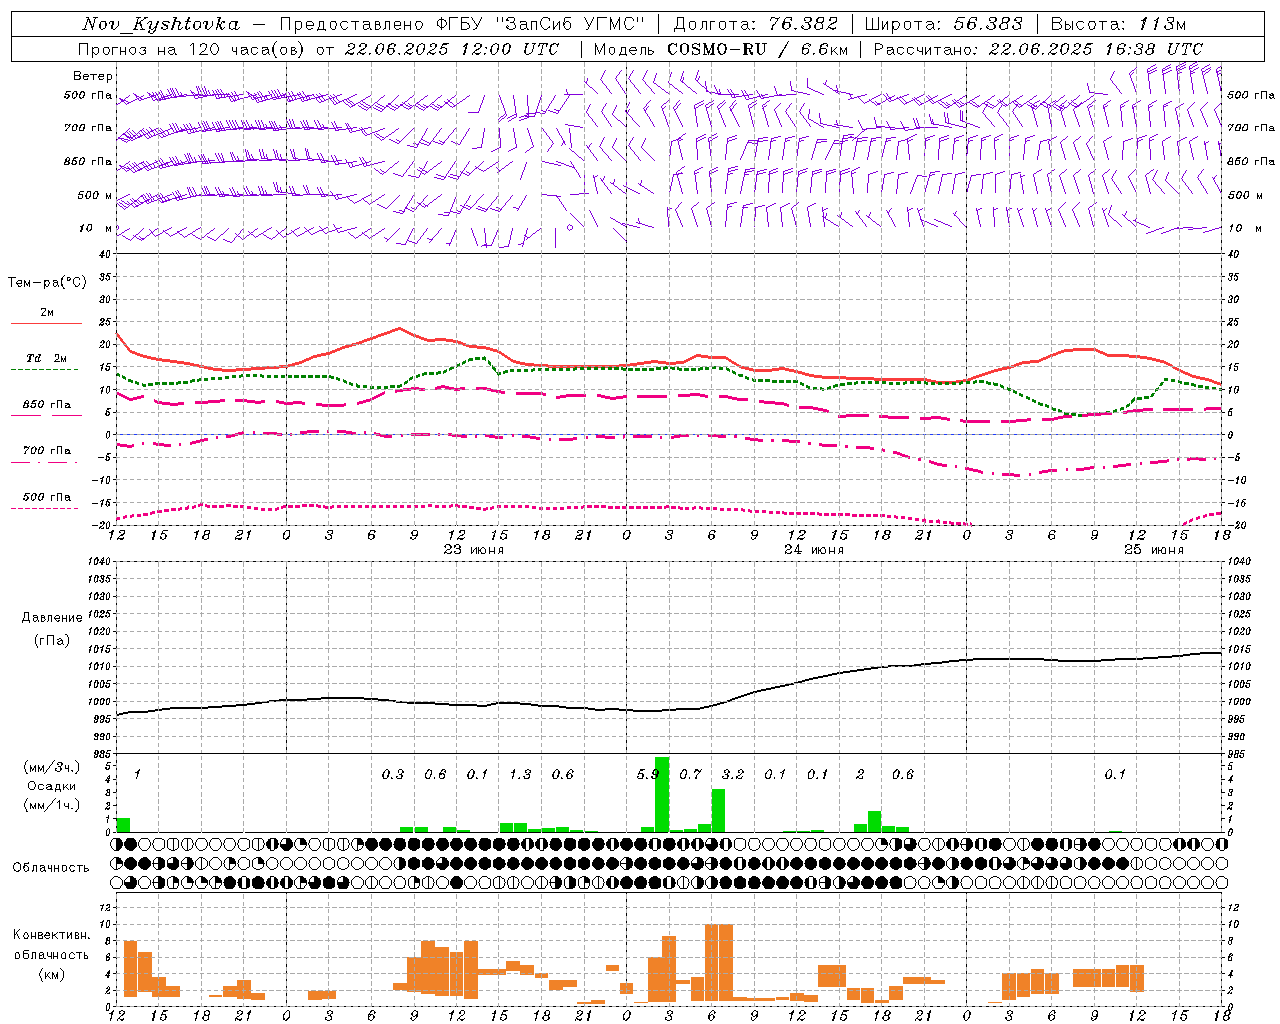Click the 0.7 precipitation amount value

[691, 774]
